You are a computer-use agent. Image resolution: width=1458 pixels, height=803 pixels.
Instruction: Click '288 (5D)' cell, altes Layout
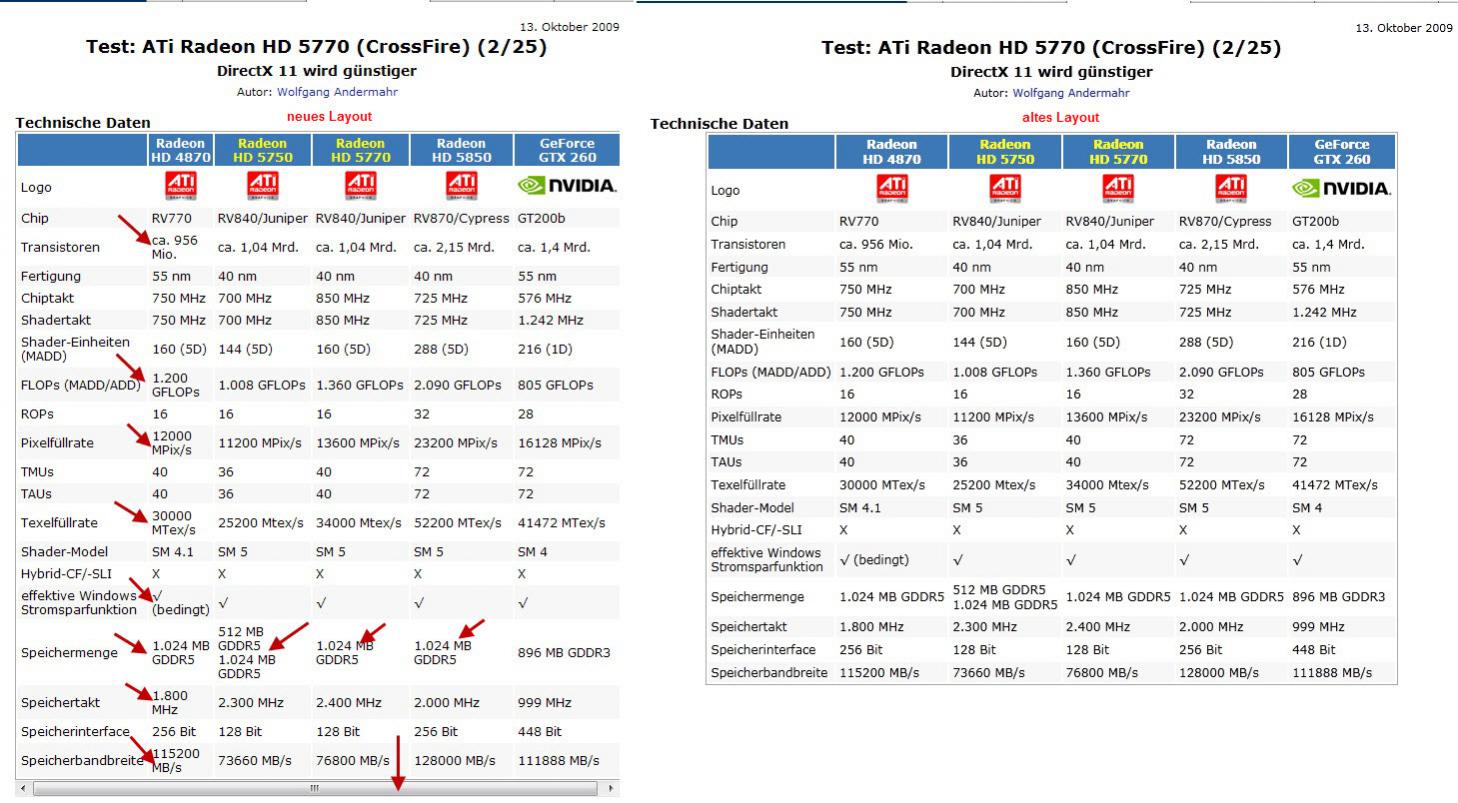[1206, 342]
